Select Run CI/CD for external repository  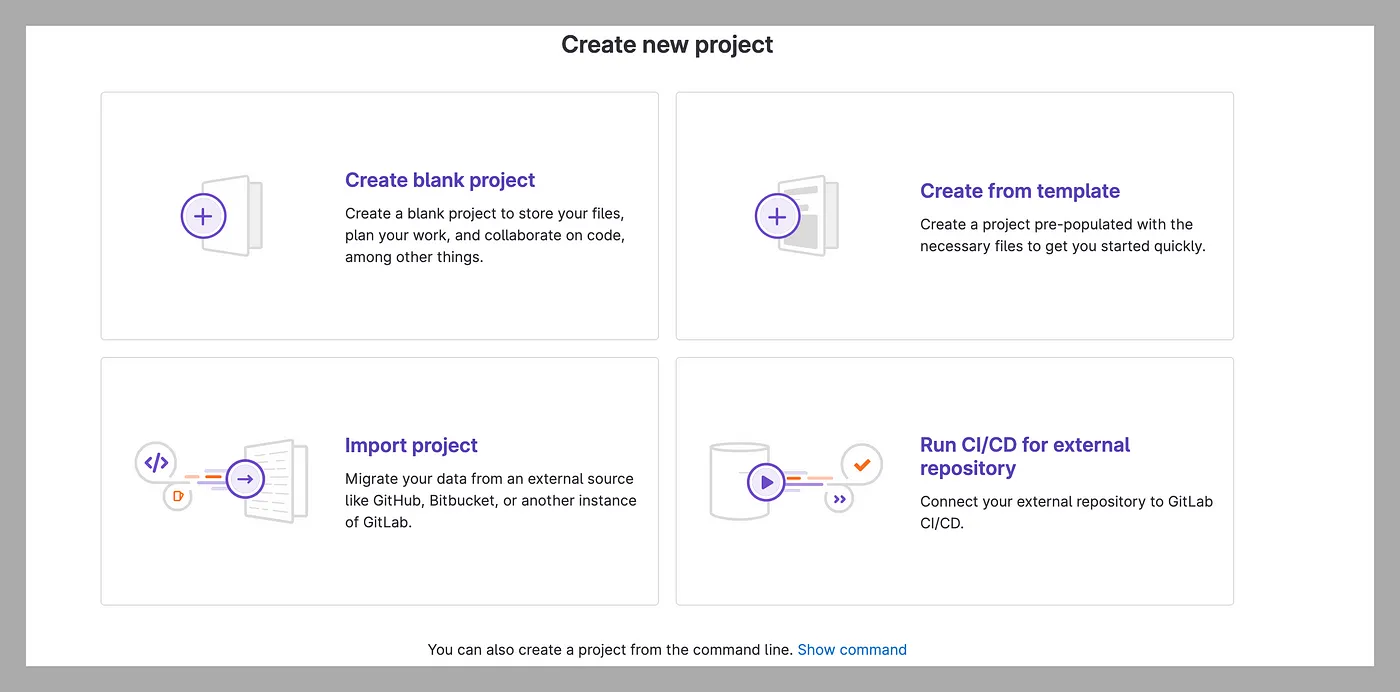(1025, 457)
